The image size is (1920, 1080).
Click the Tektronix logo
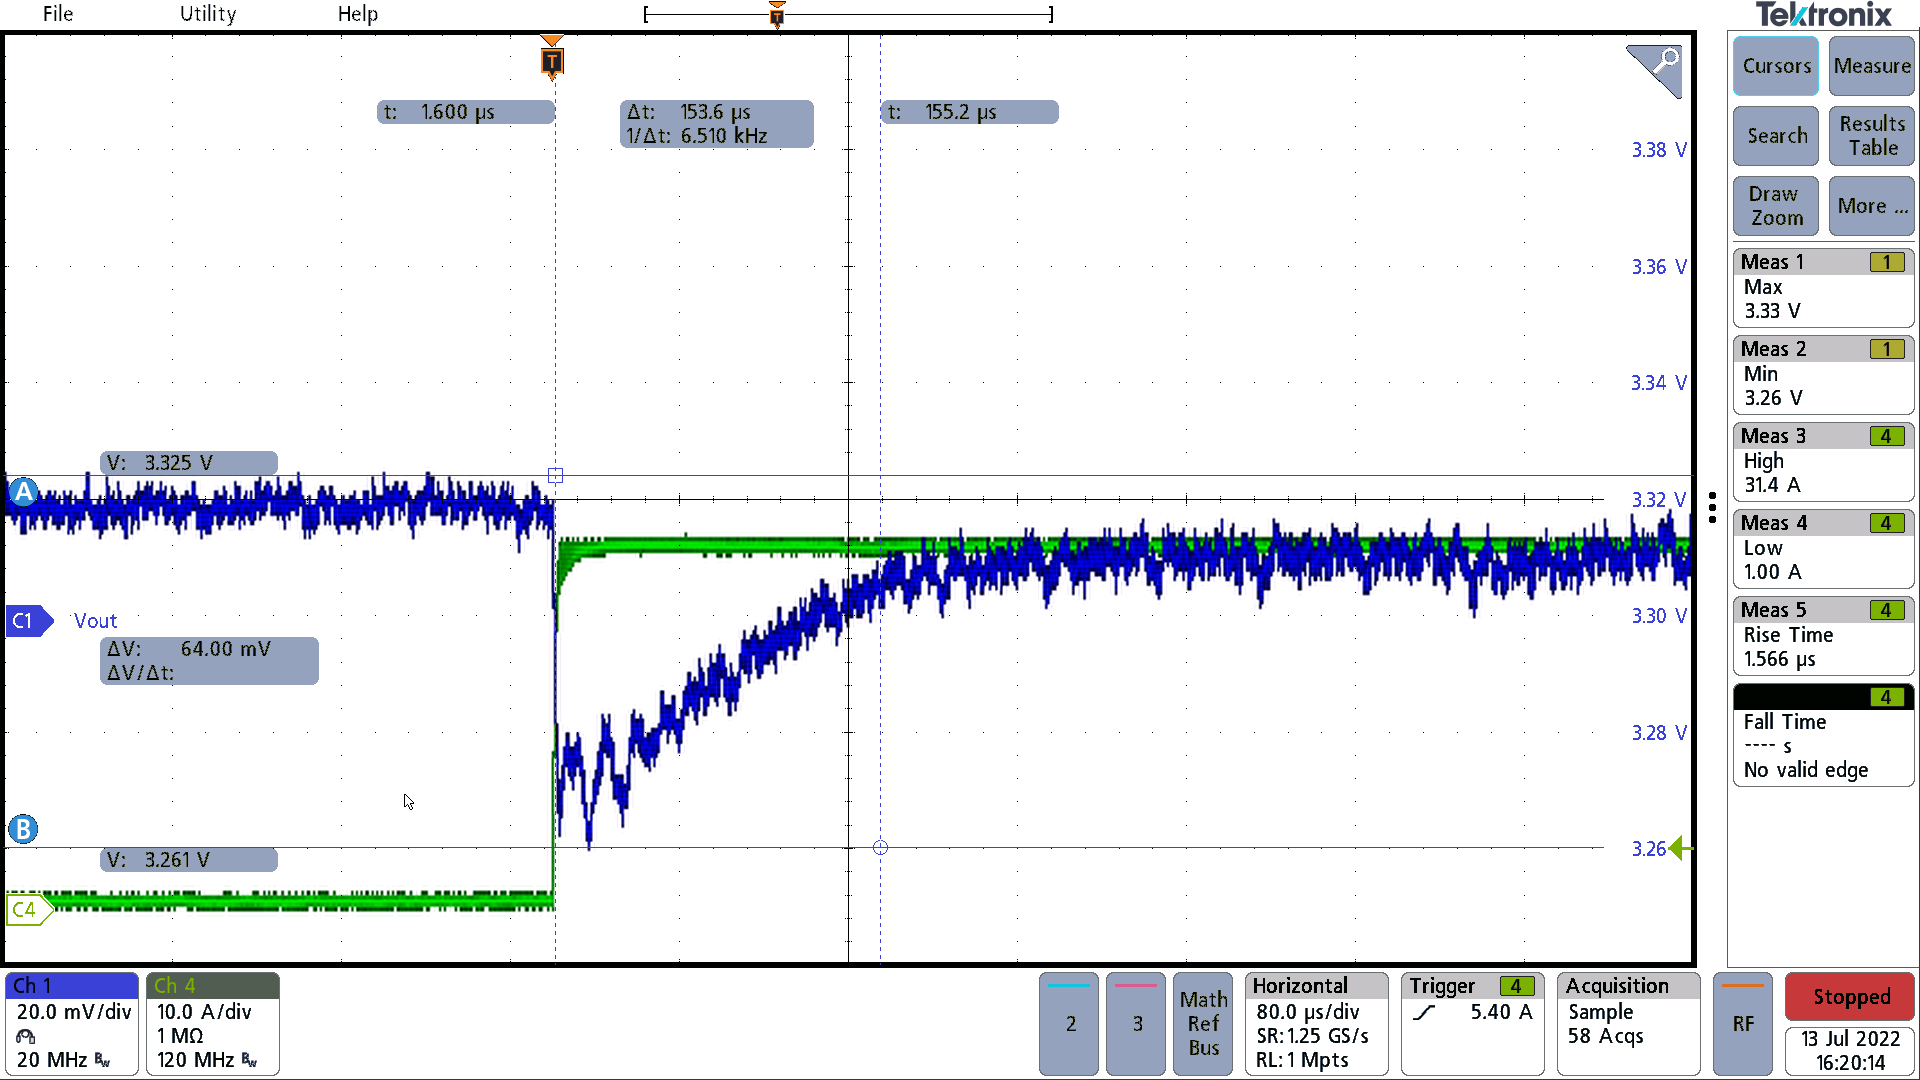tap(1823, 15)
